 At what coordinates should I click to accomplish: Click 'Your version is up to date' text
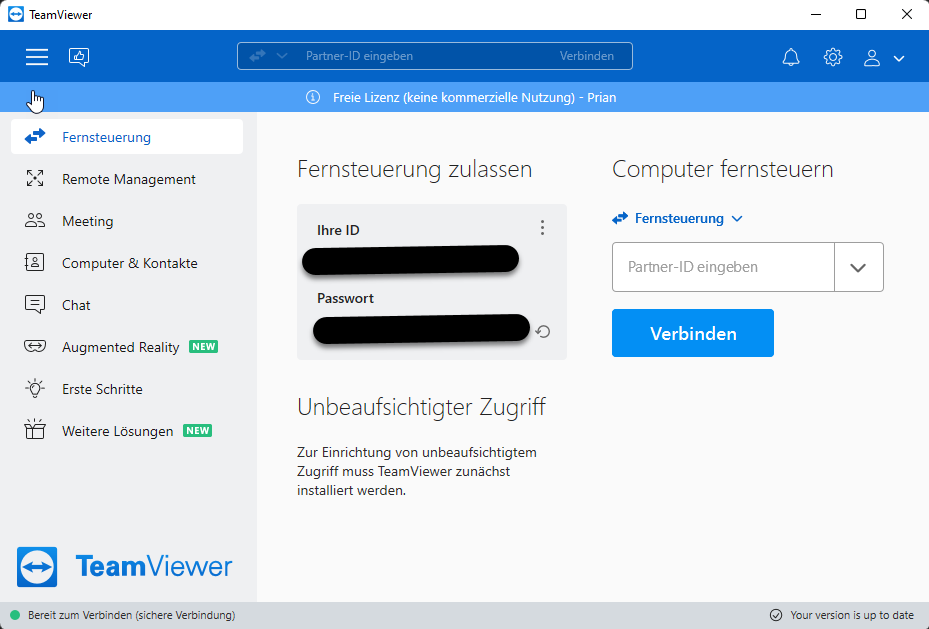pos(852,615)
